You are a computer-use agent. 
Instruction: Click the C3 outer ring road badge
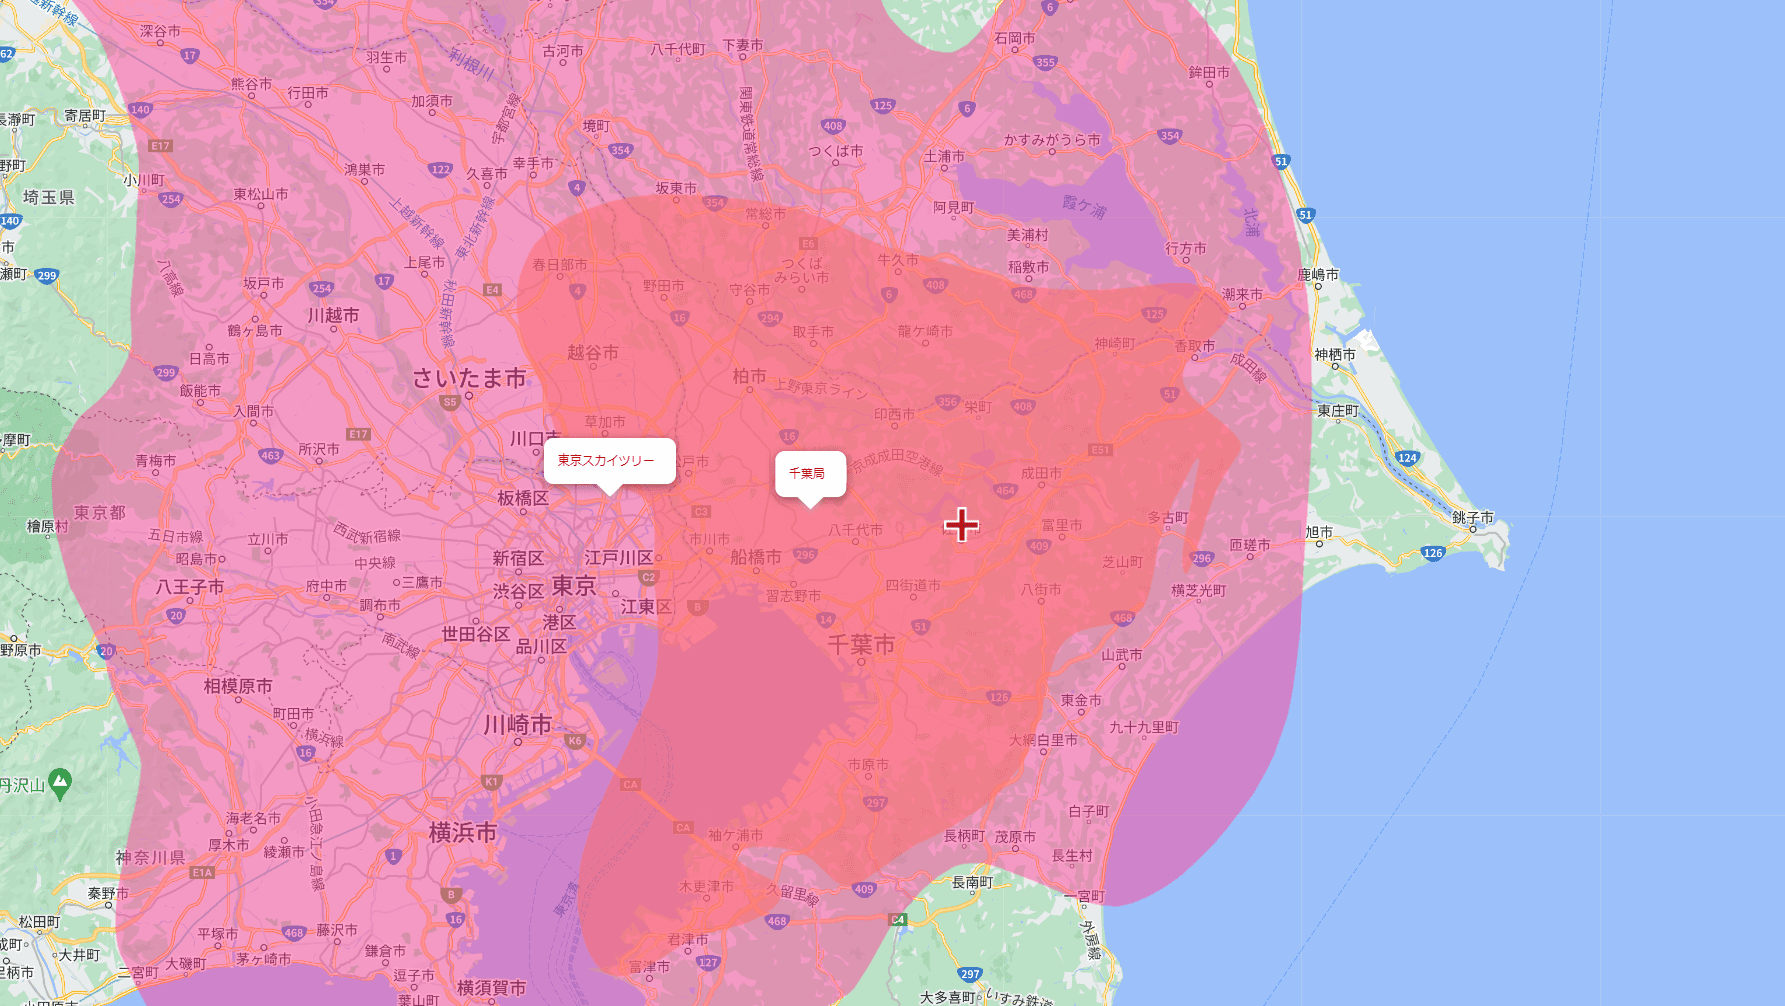tap(703, 513)
